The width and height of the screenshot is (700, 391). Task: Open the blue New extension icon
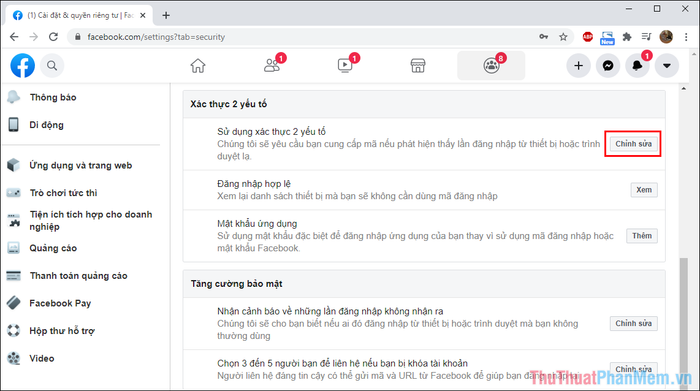tap(607, 37)
